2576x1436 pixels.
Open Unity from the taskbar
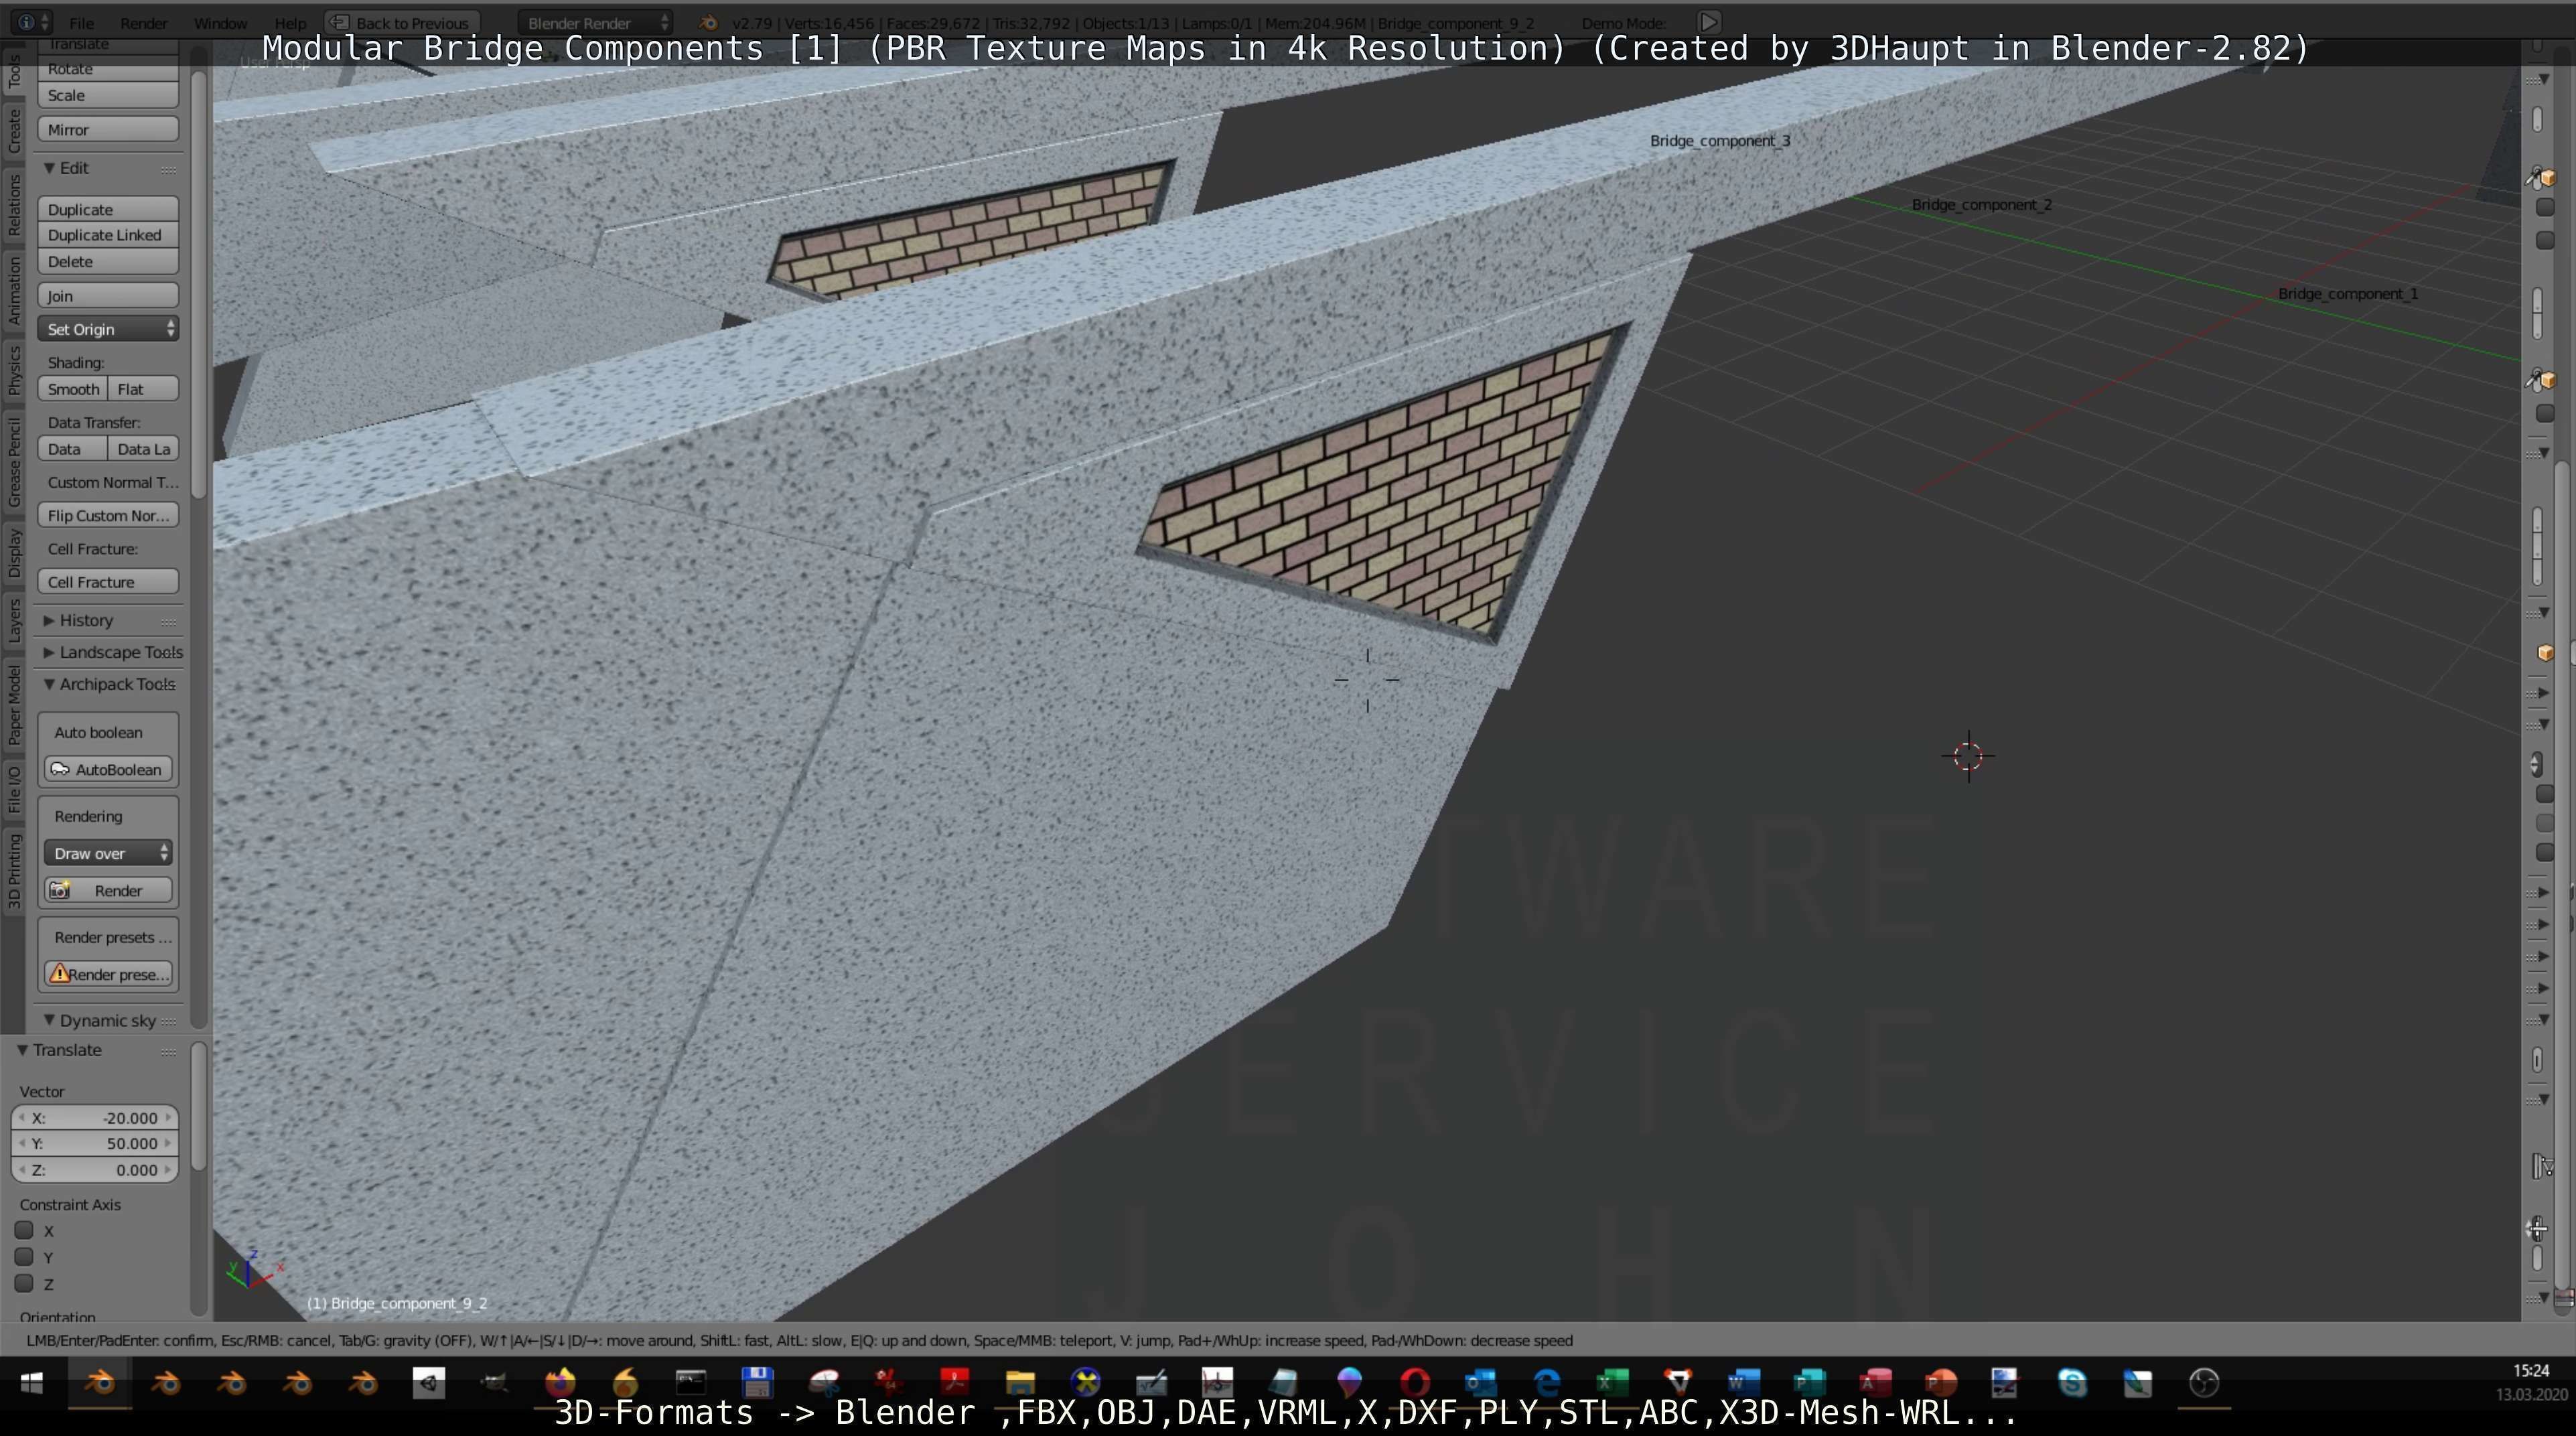coord(429,1383)
